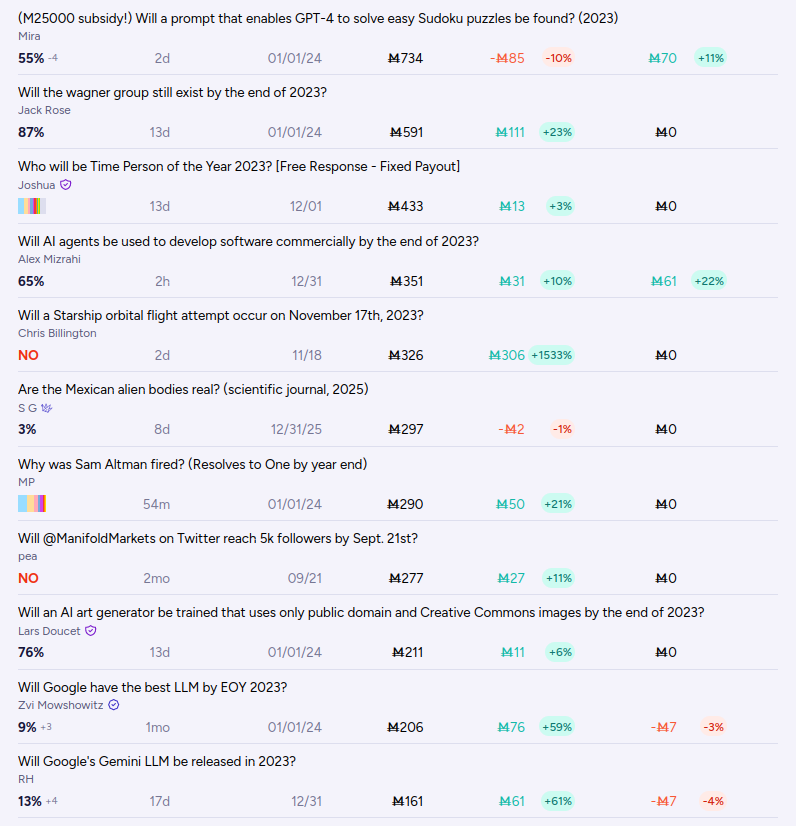Open the AI art generator public domain market
Viewport: 796px width, 826px height.
tap(361, 613)
